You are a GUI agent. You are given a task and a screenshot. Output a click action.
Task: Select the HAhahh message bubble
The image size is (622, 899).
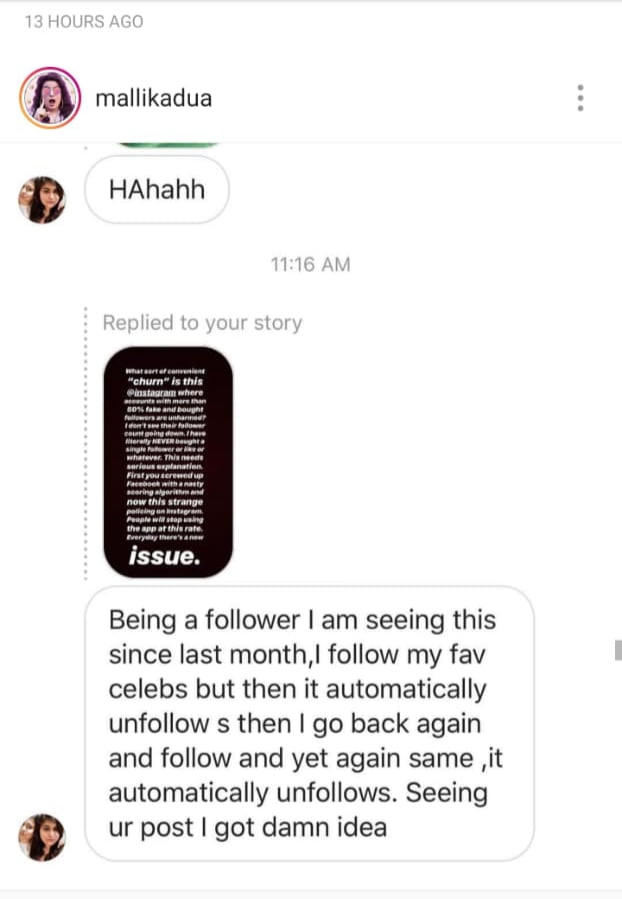[156, 190]
